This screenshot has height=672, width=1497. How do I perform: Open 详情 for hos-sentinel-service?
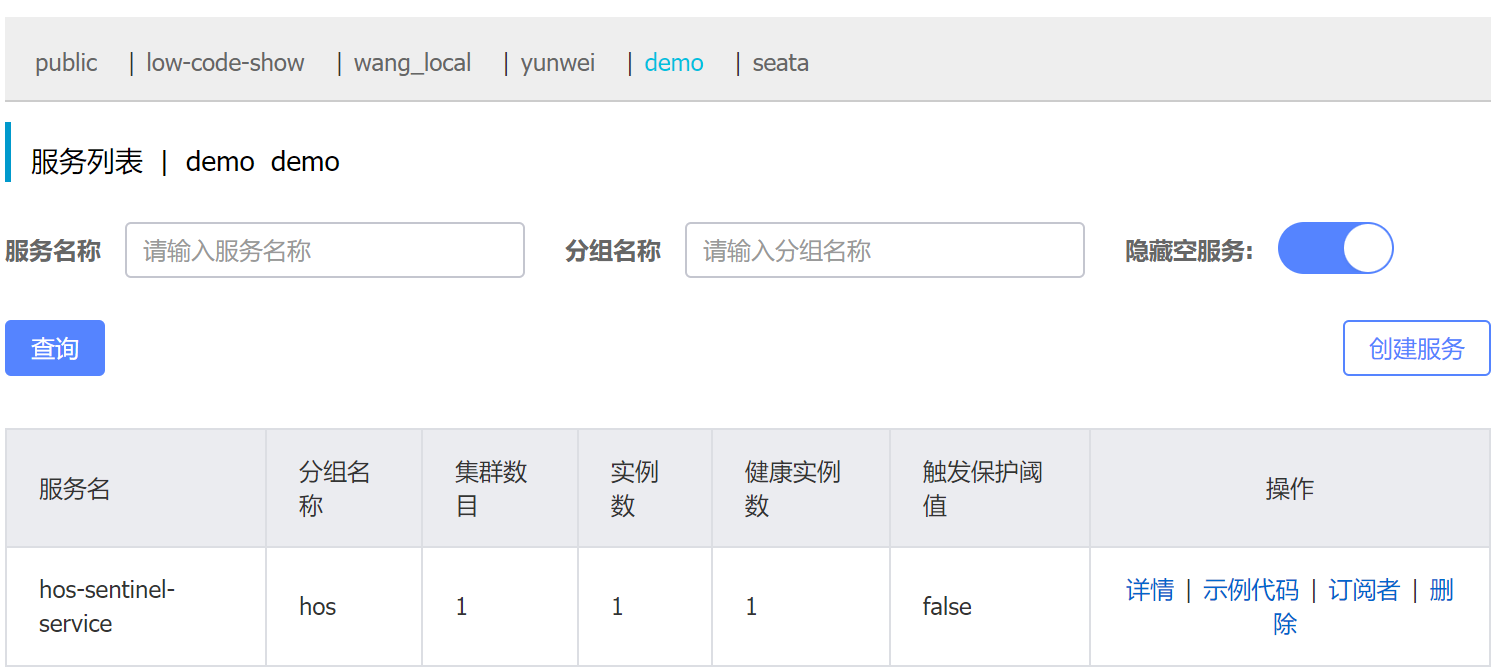pos(1150,590)
